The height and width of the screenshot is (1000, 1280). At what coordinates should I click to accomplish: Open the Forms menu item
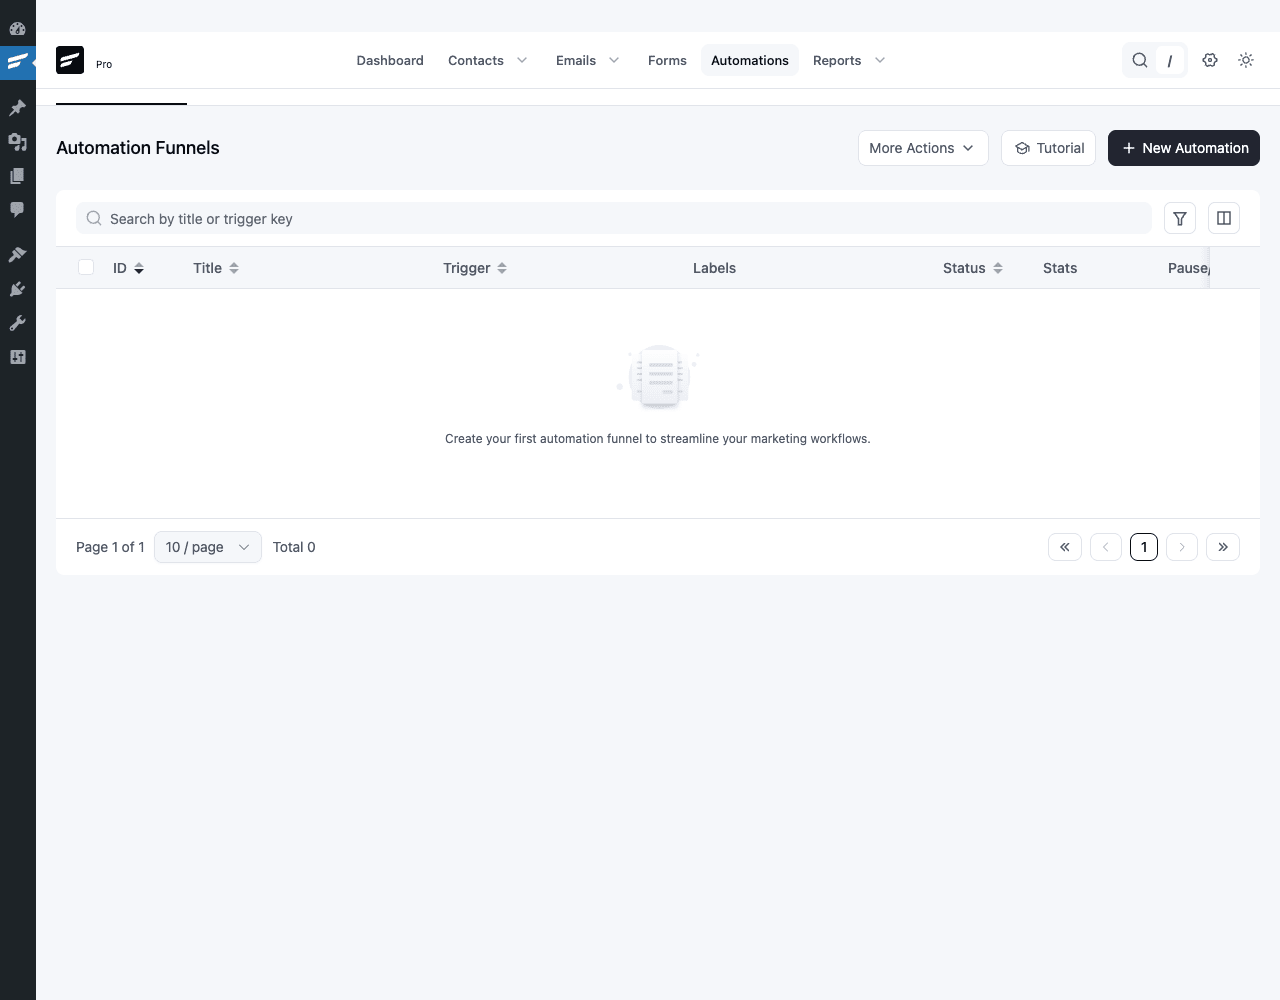pyautogui.click(x=667, y=60)
